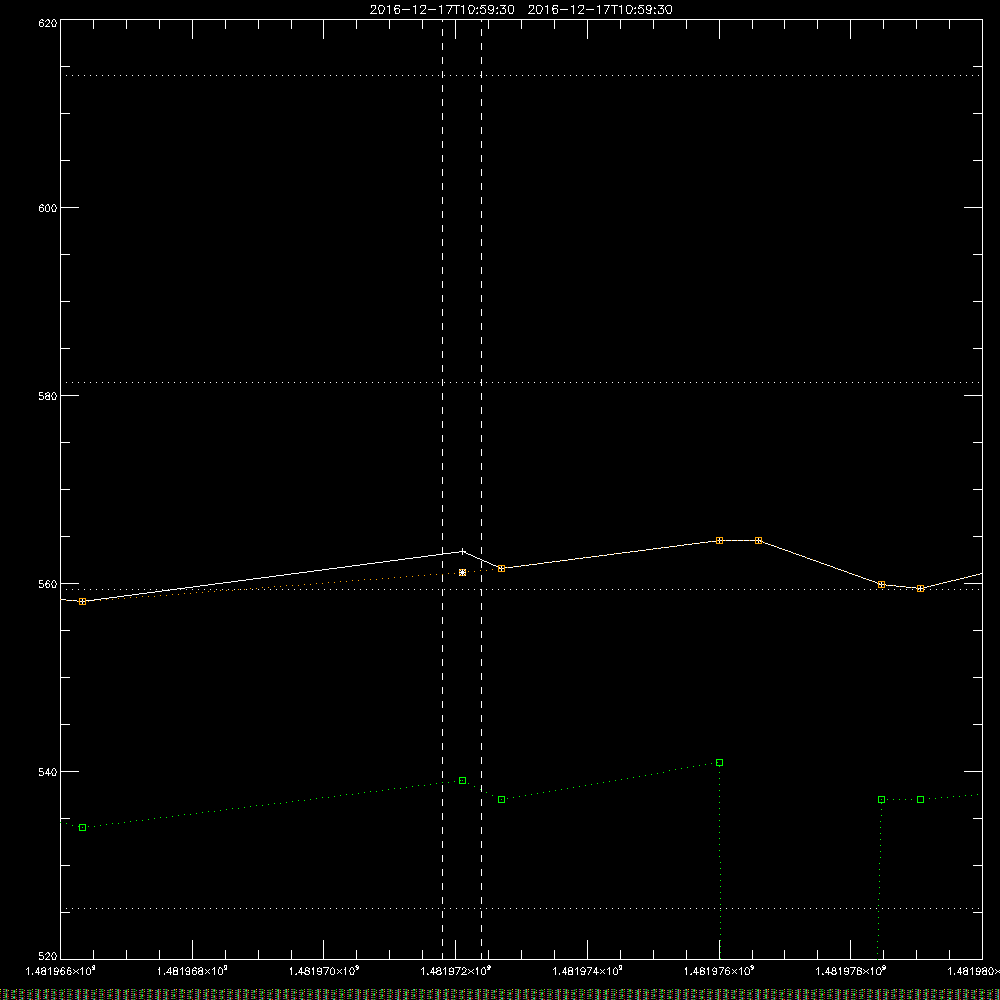Click the 580 label on the vertical axis
This screenshot has height=1000, width=1000.
[x=48, y=396]
